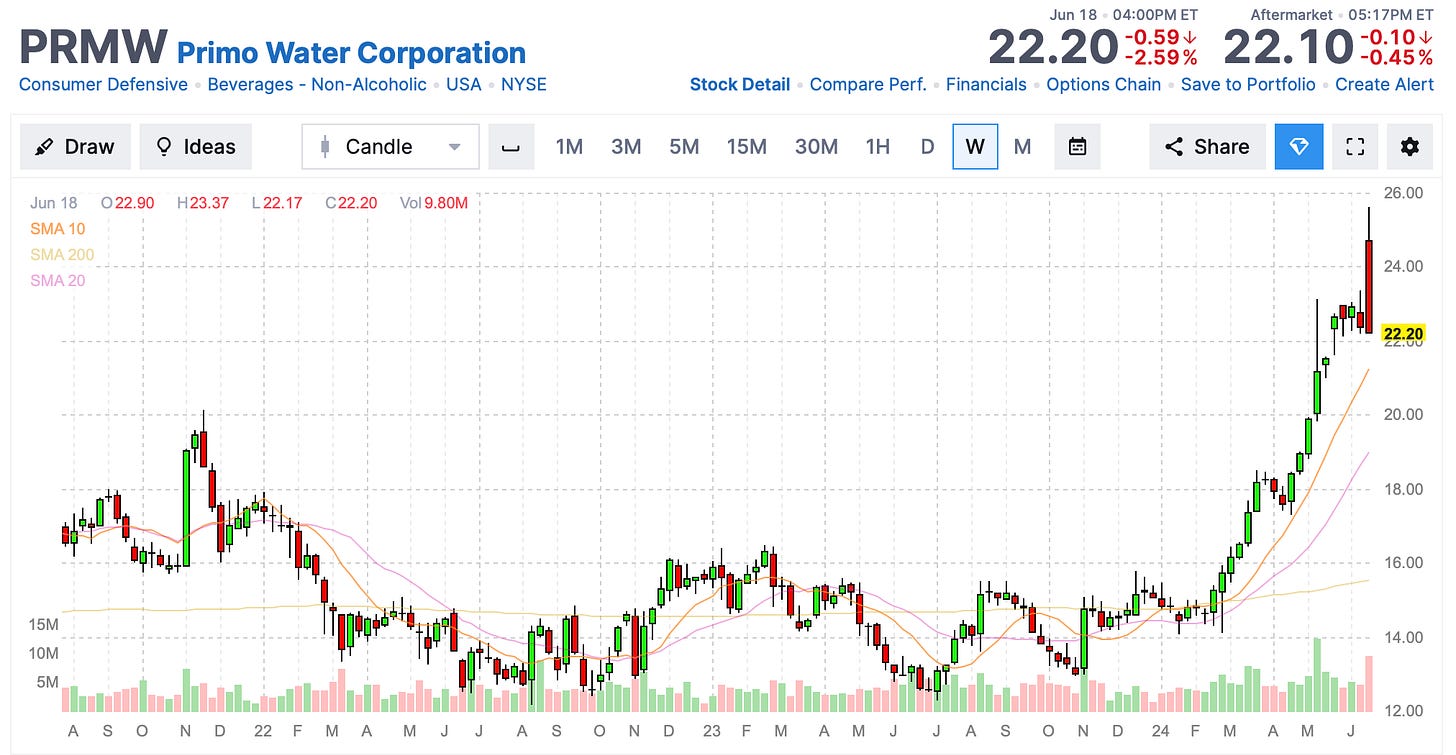This screenshot has height=755, width=1456.
Task: Switch to Daily (D) timeframe
Action: pyautogui.click(x=927, y=147)
